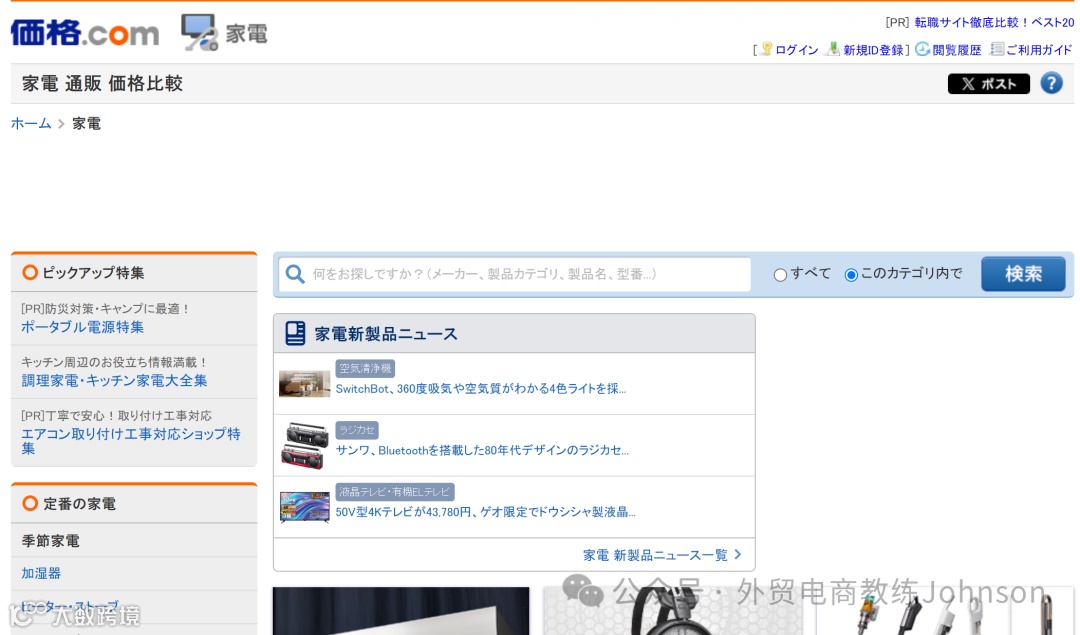Click the ピックアップ特集 section heading
The width and height of the screenshot is (1080, 635).
[93, 273]
